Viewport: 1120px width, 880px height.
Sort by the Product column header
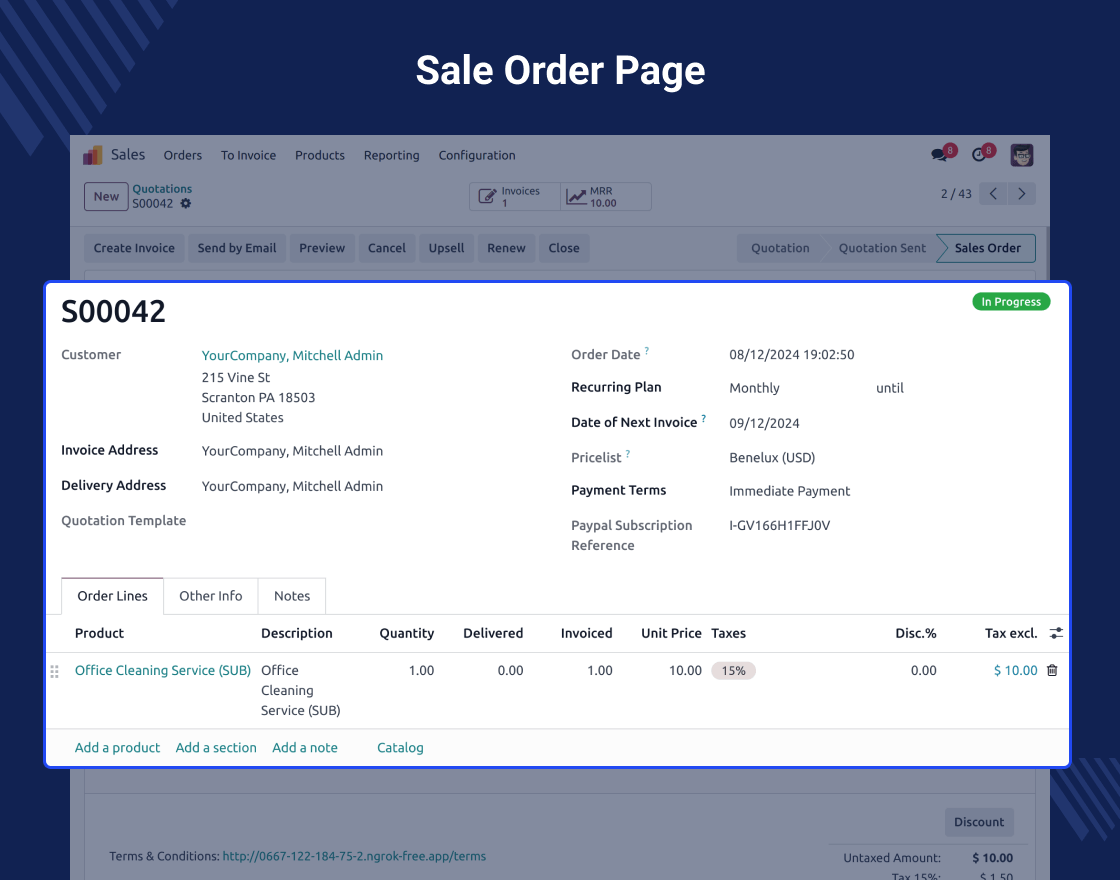coord(99,633)
